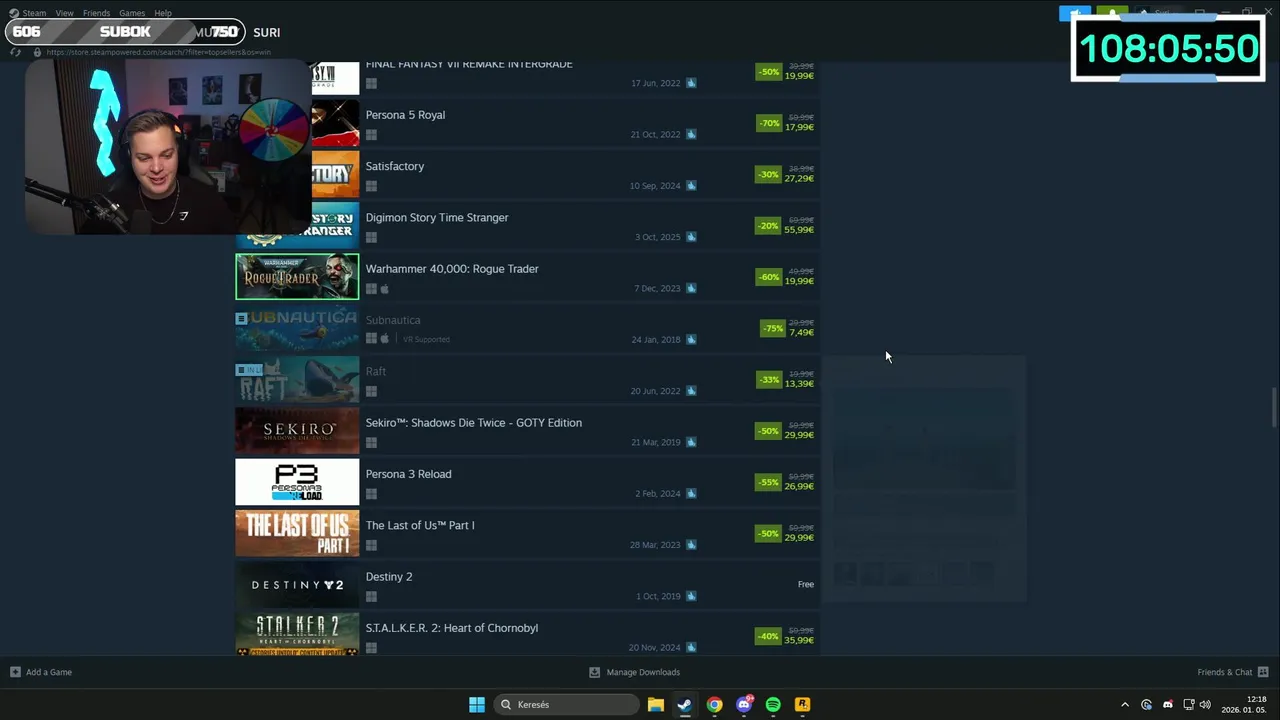Image resolution: width=1280 pixels, height=720 pixels.
Task: Click the Free price on the Destiny 2 row
Action: (806, 584)
